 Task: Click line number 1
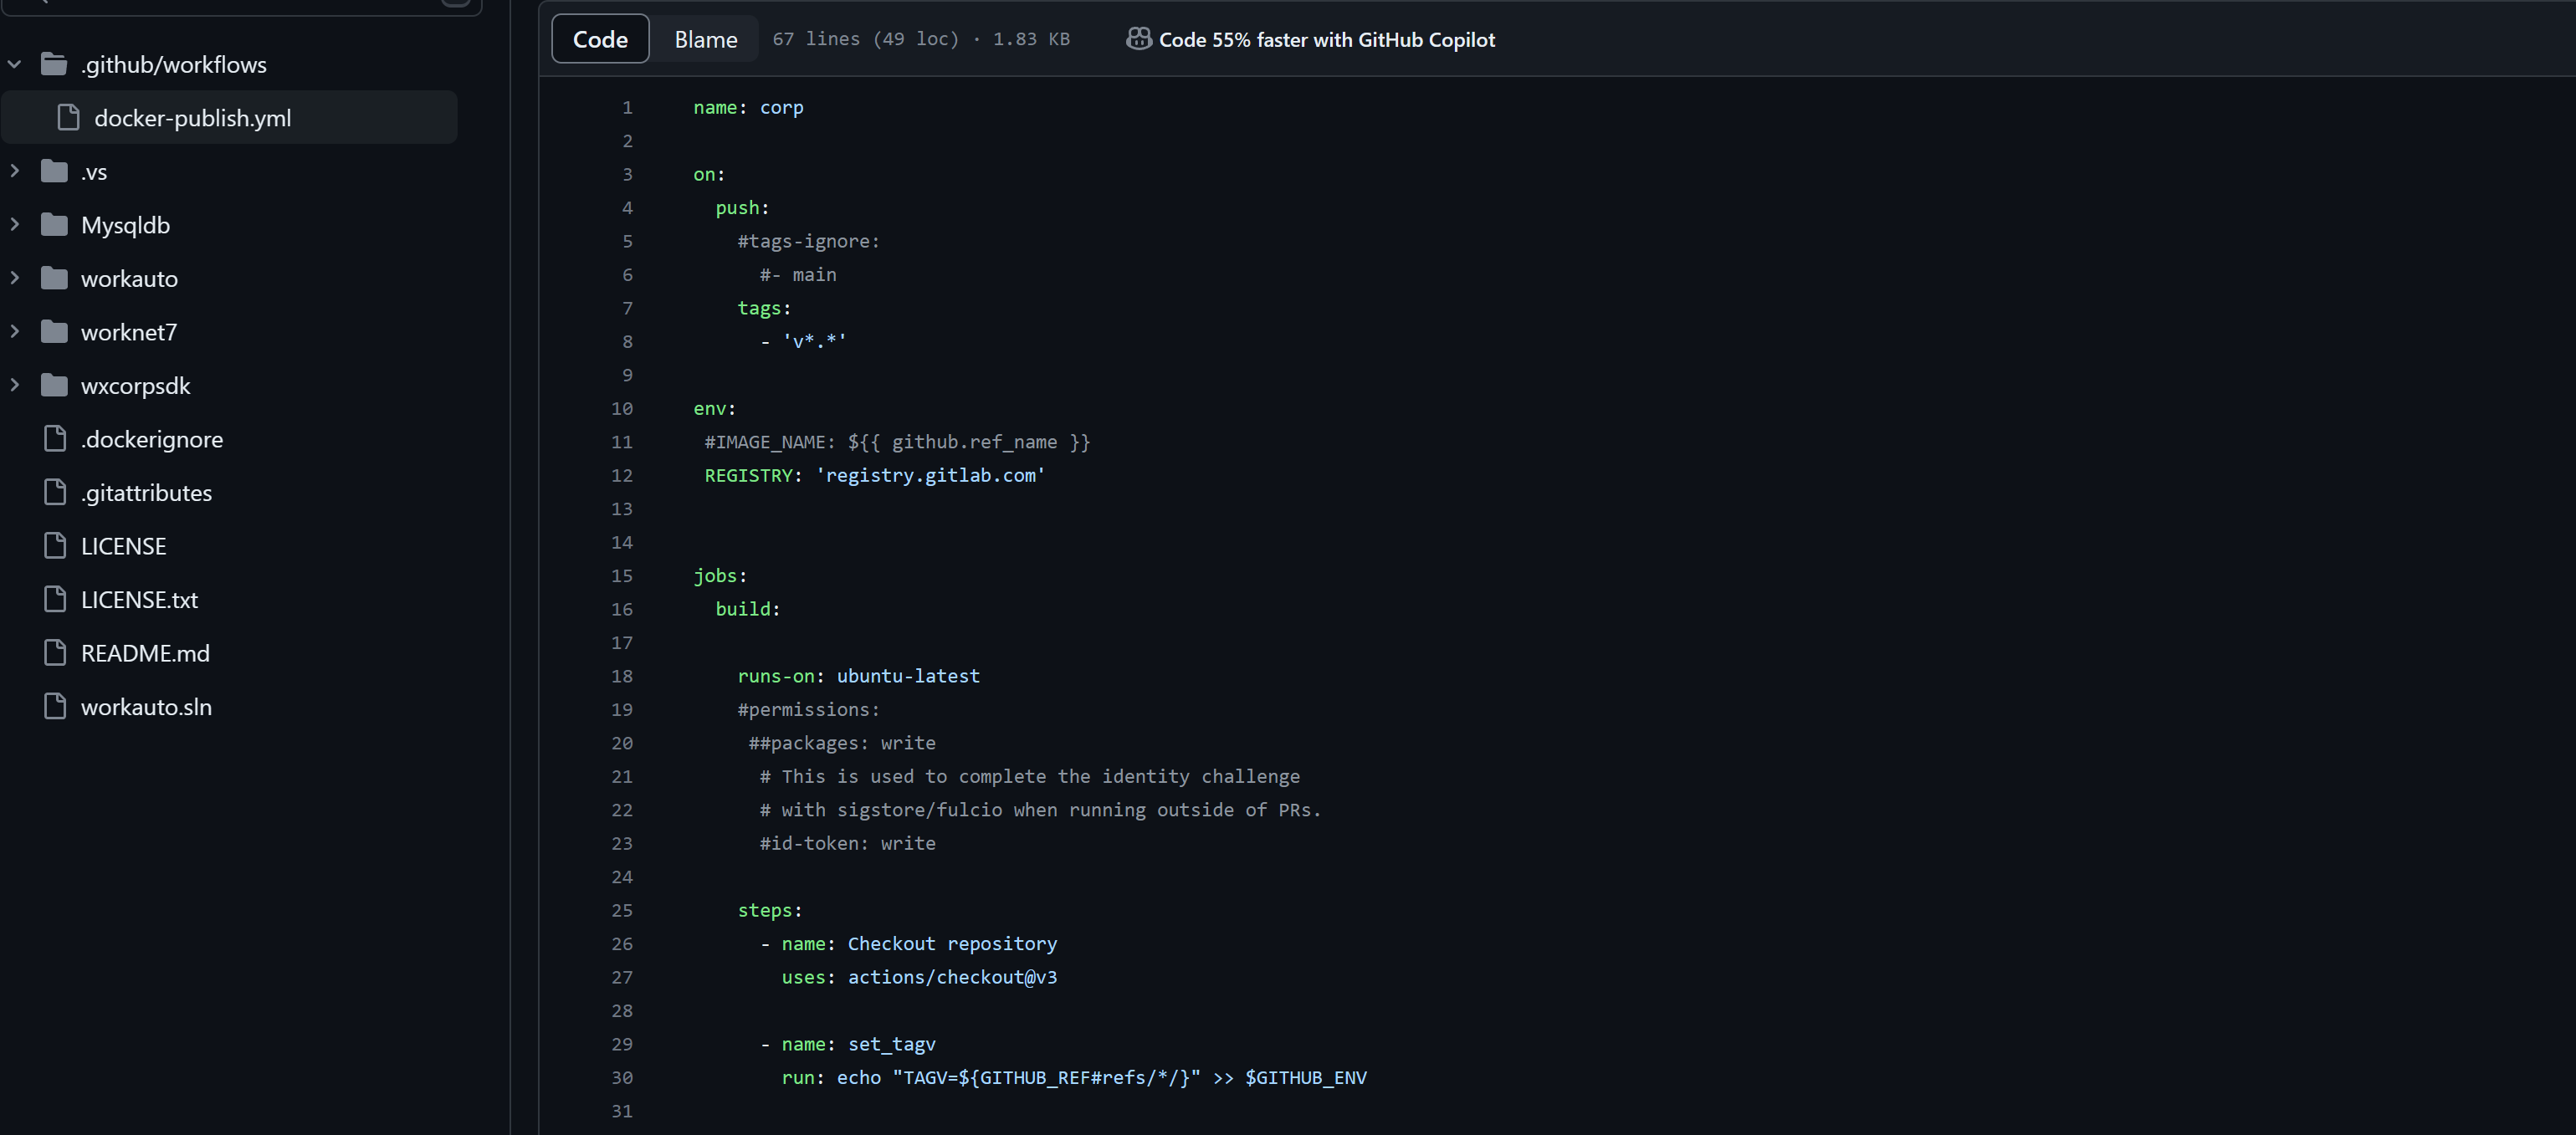(x=627, y=107)
